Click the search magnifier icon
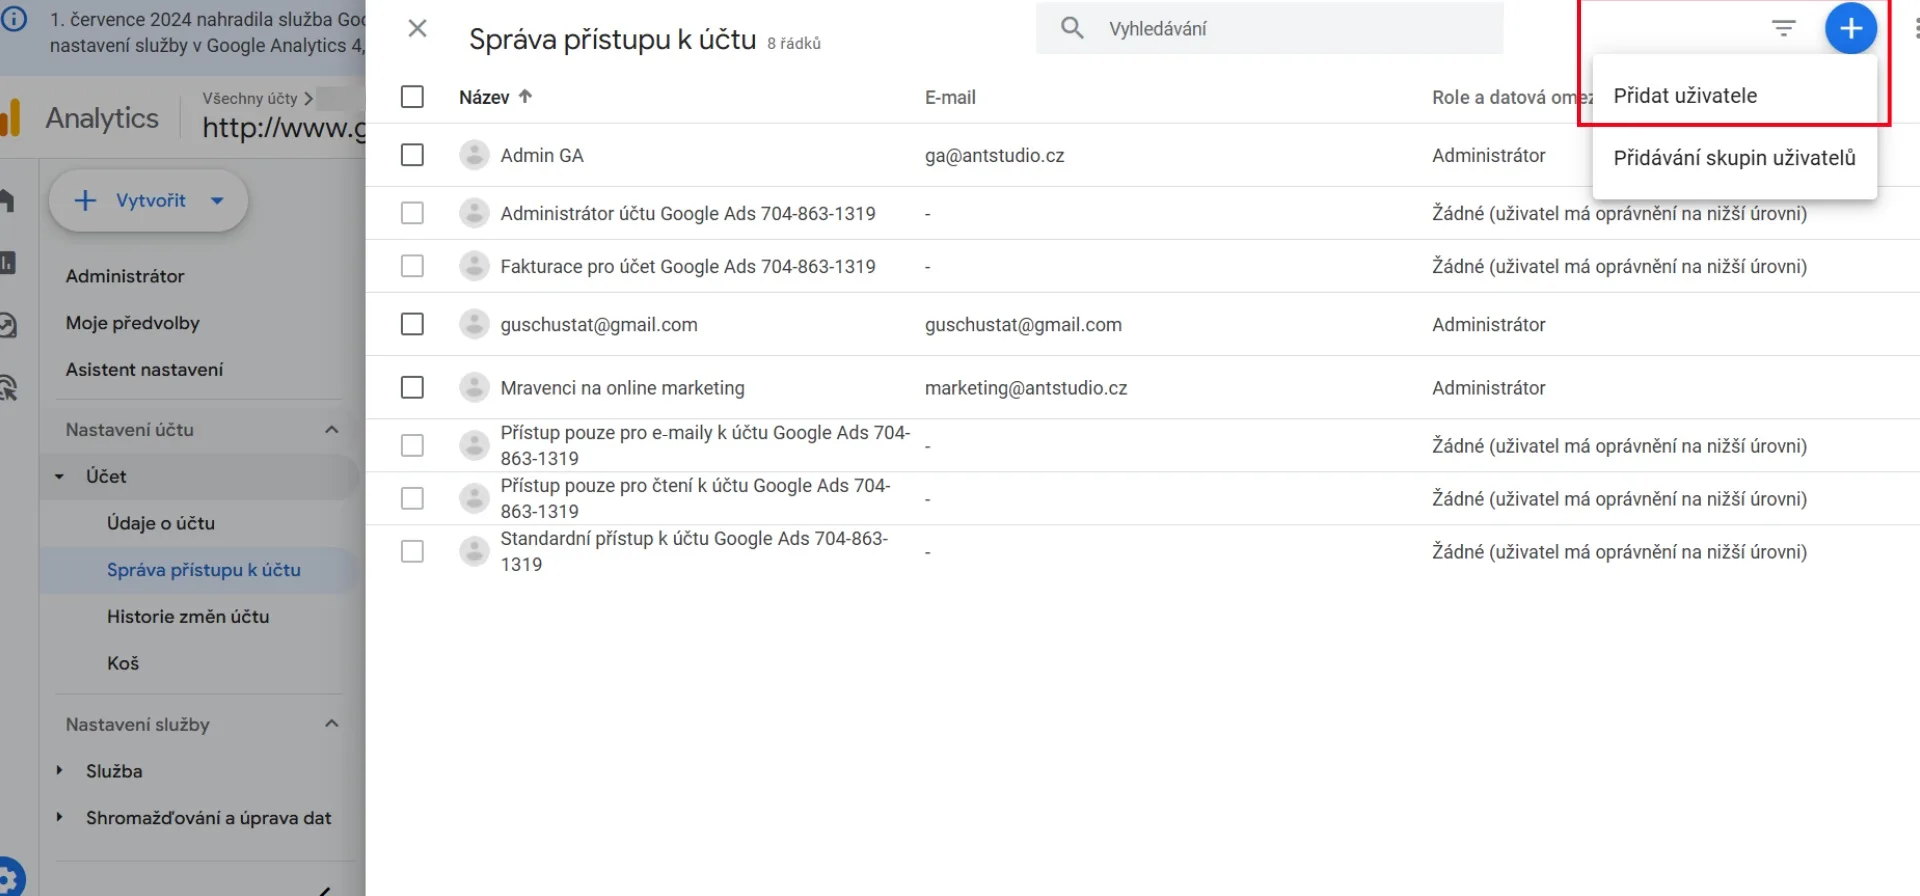The image size is (1920, 896). point(1072,28)
